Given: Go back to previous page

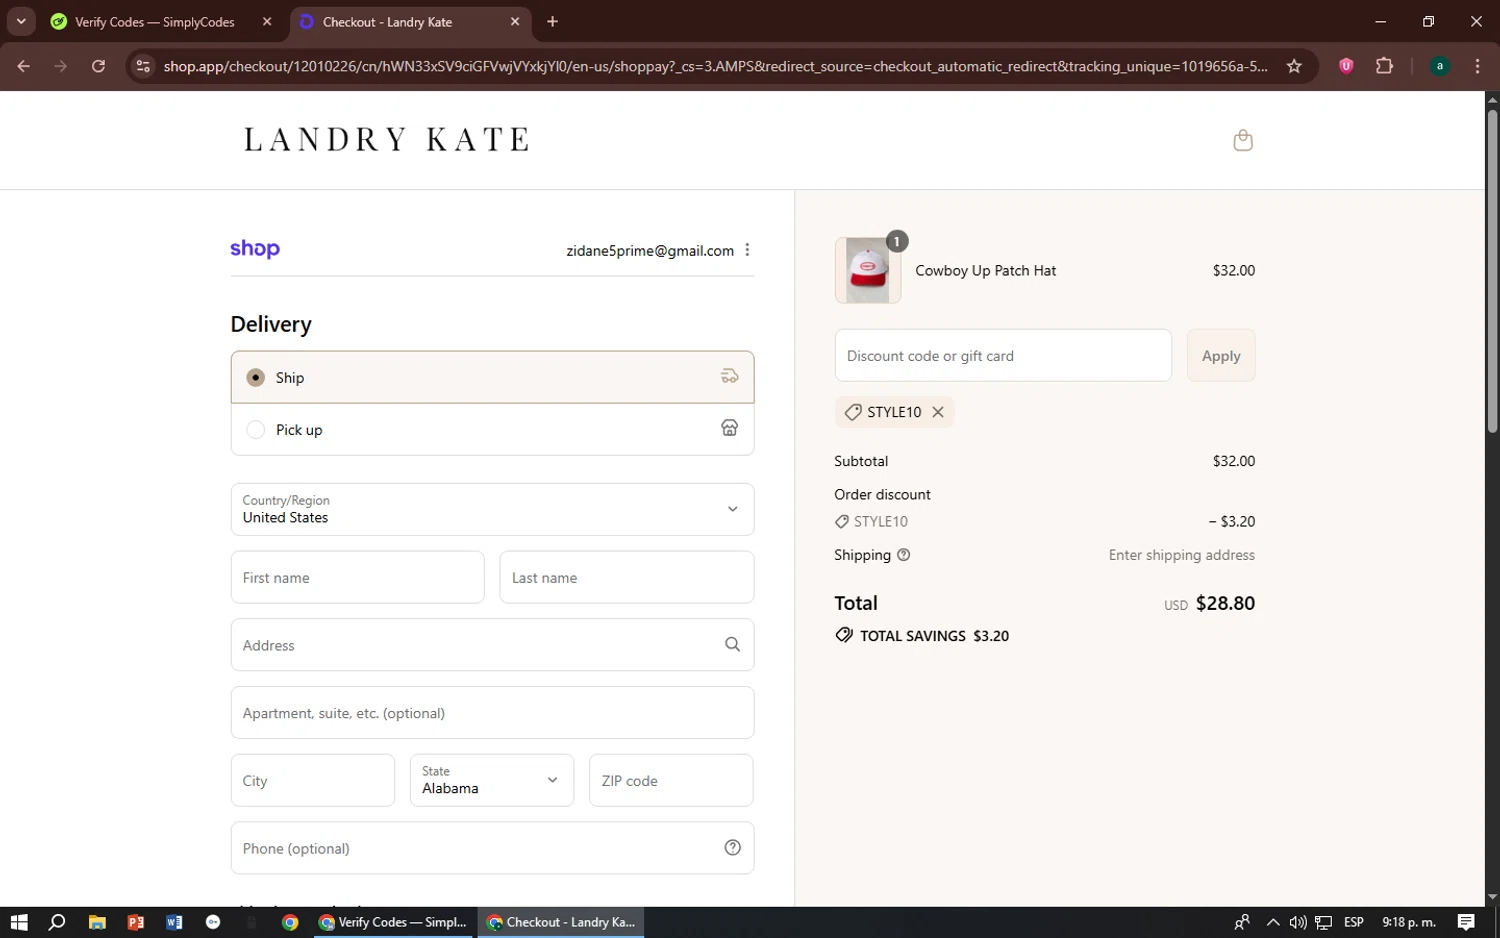Looking at the screenshot, I should [x=24, y=66].
